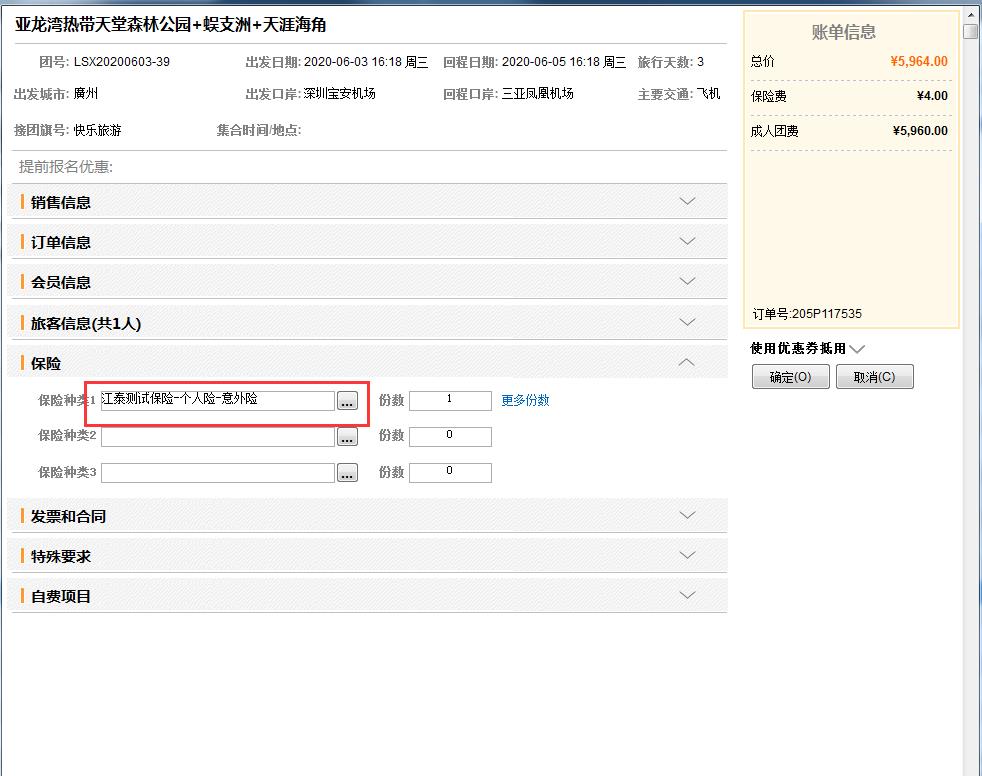Click the empty 保险种类3 input field
The width and height of the screenshot is (982, 776).
point(217,473)
